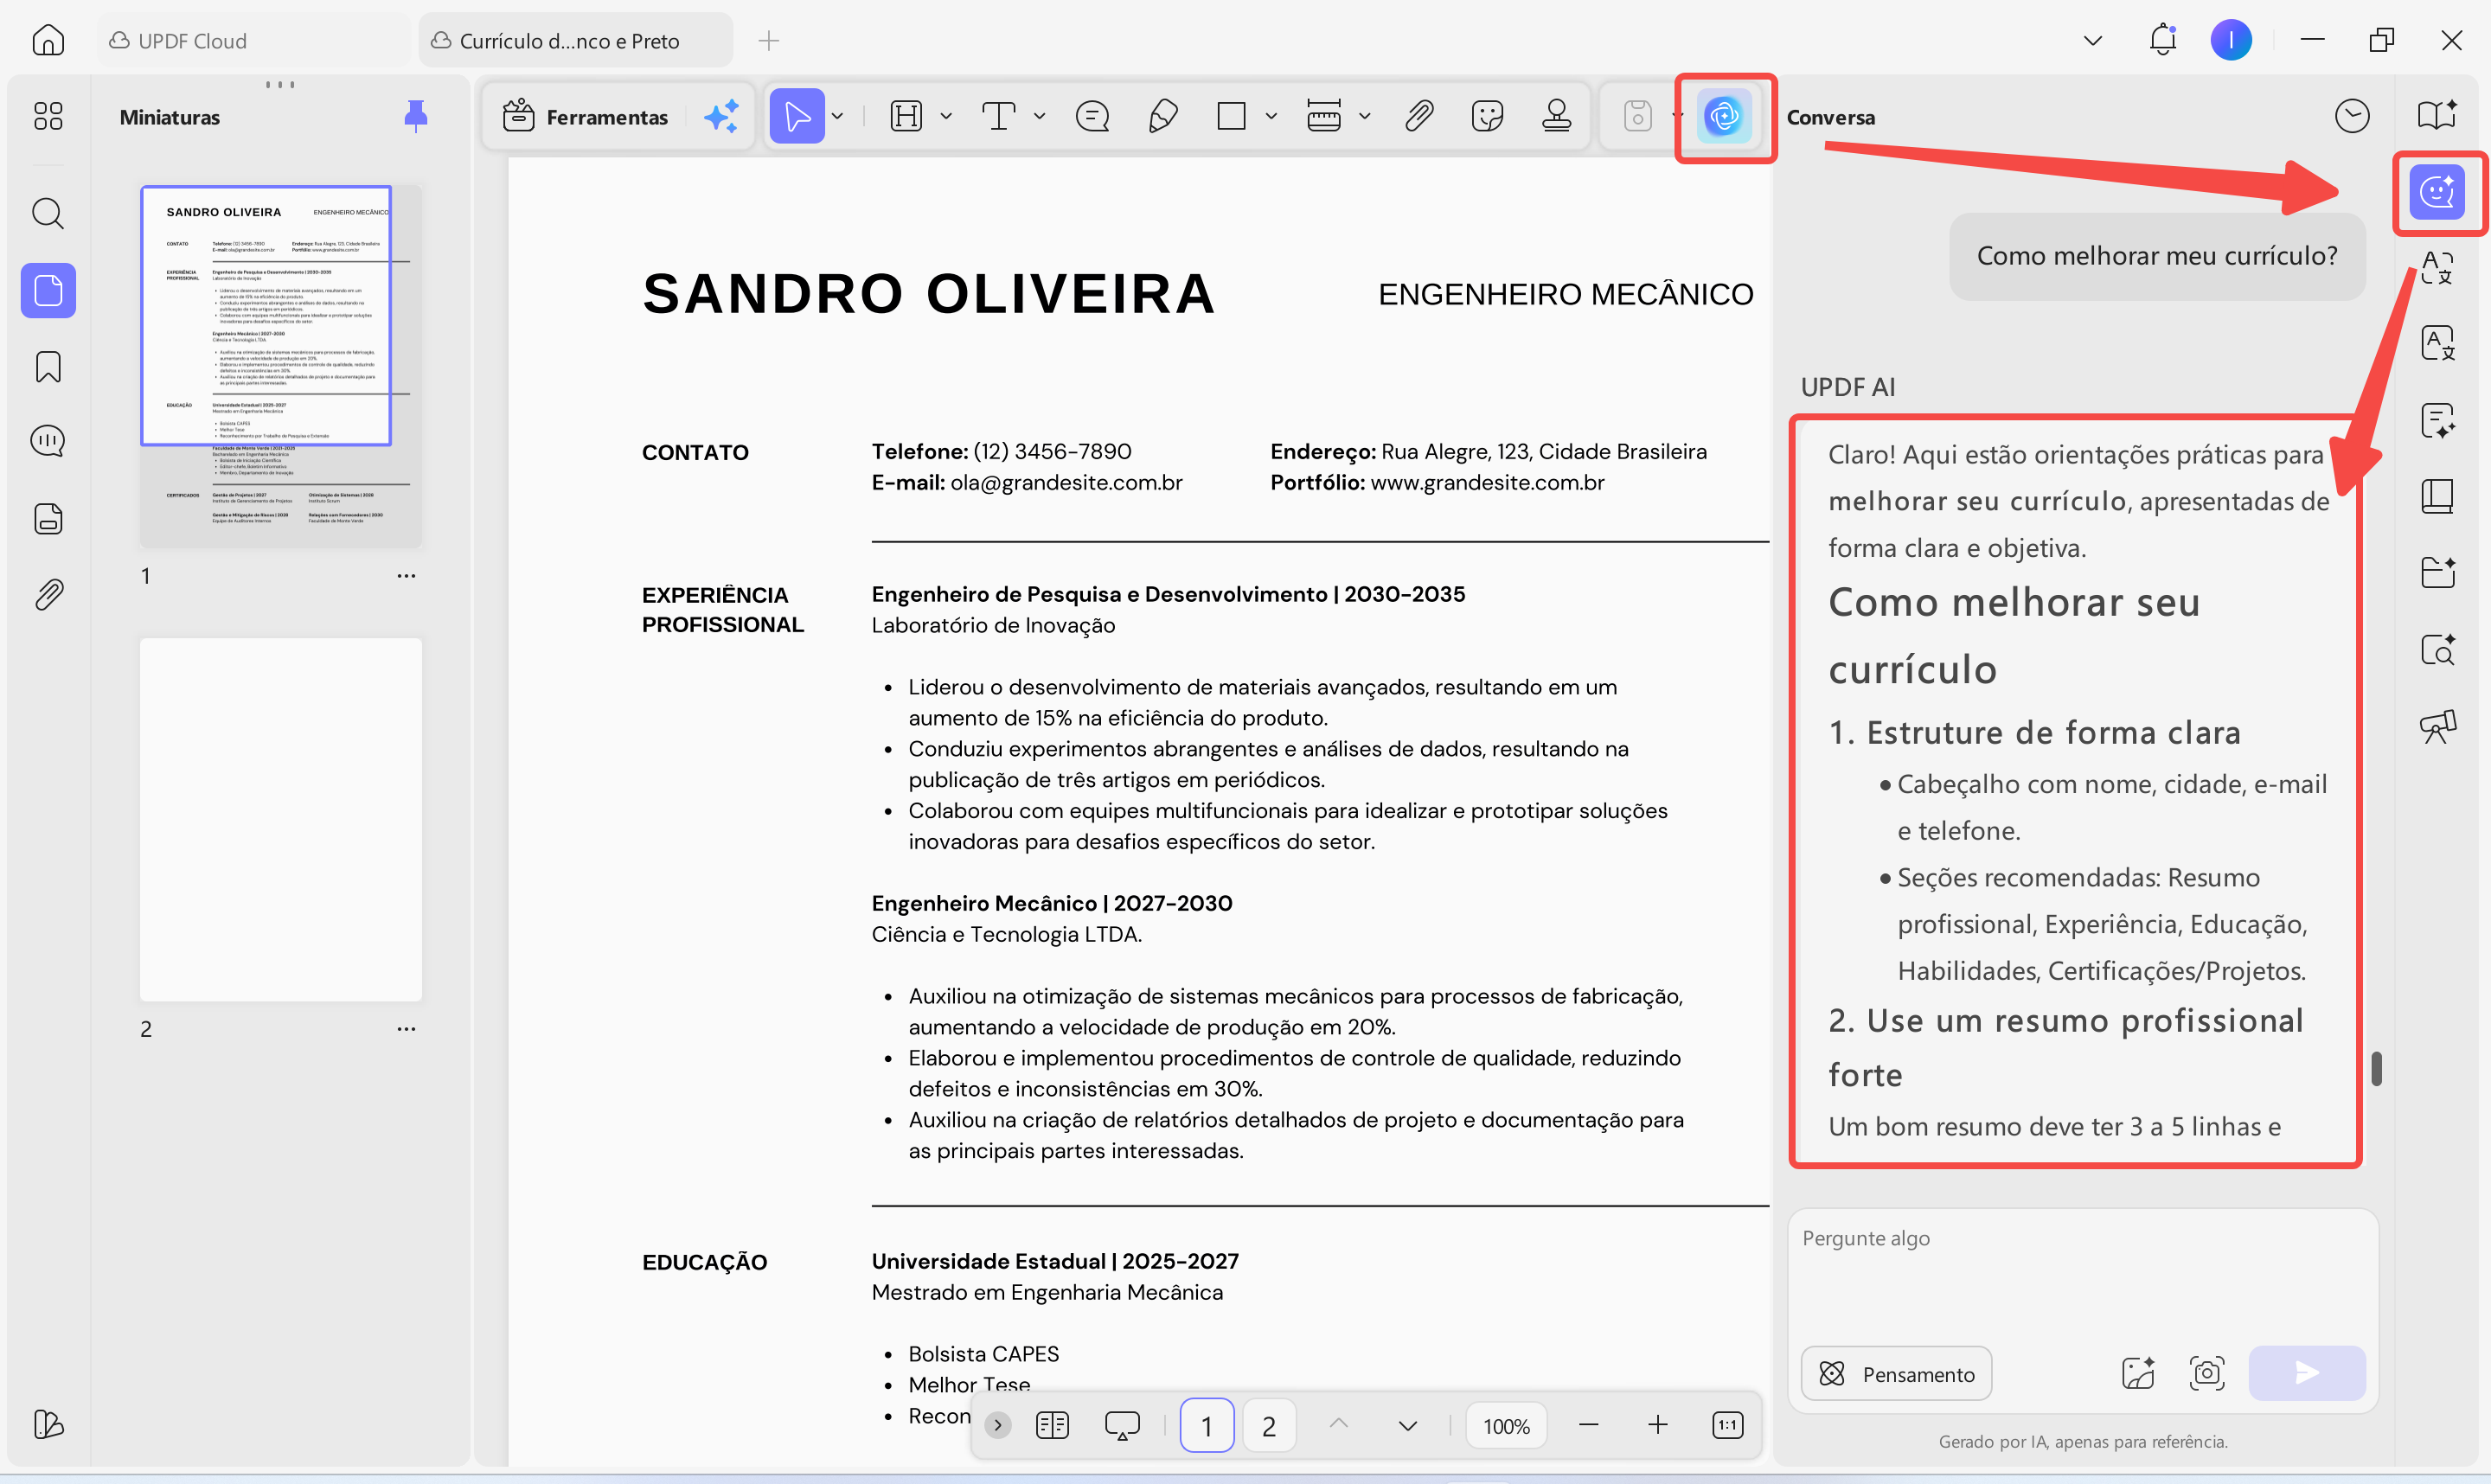
Task: Add a new tab
Action: click(x=768, y=41)
